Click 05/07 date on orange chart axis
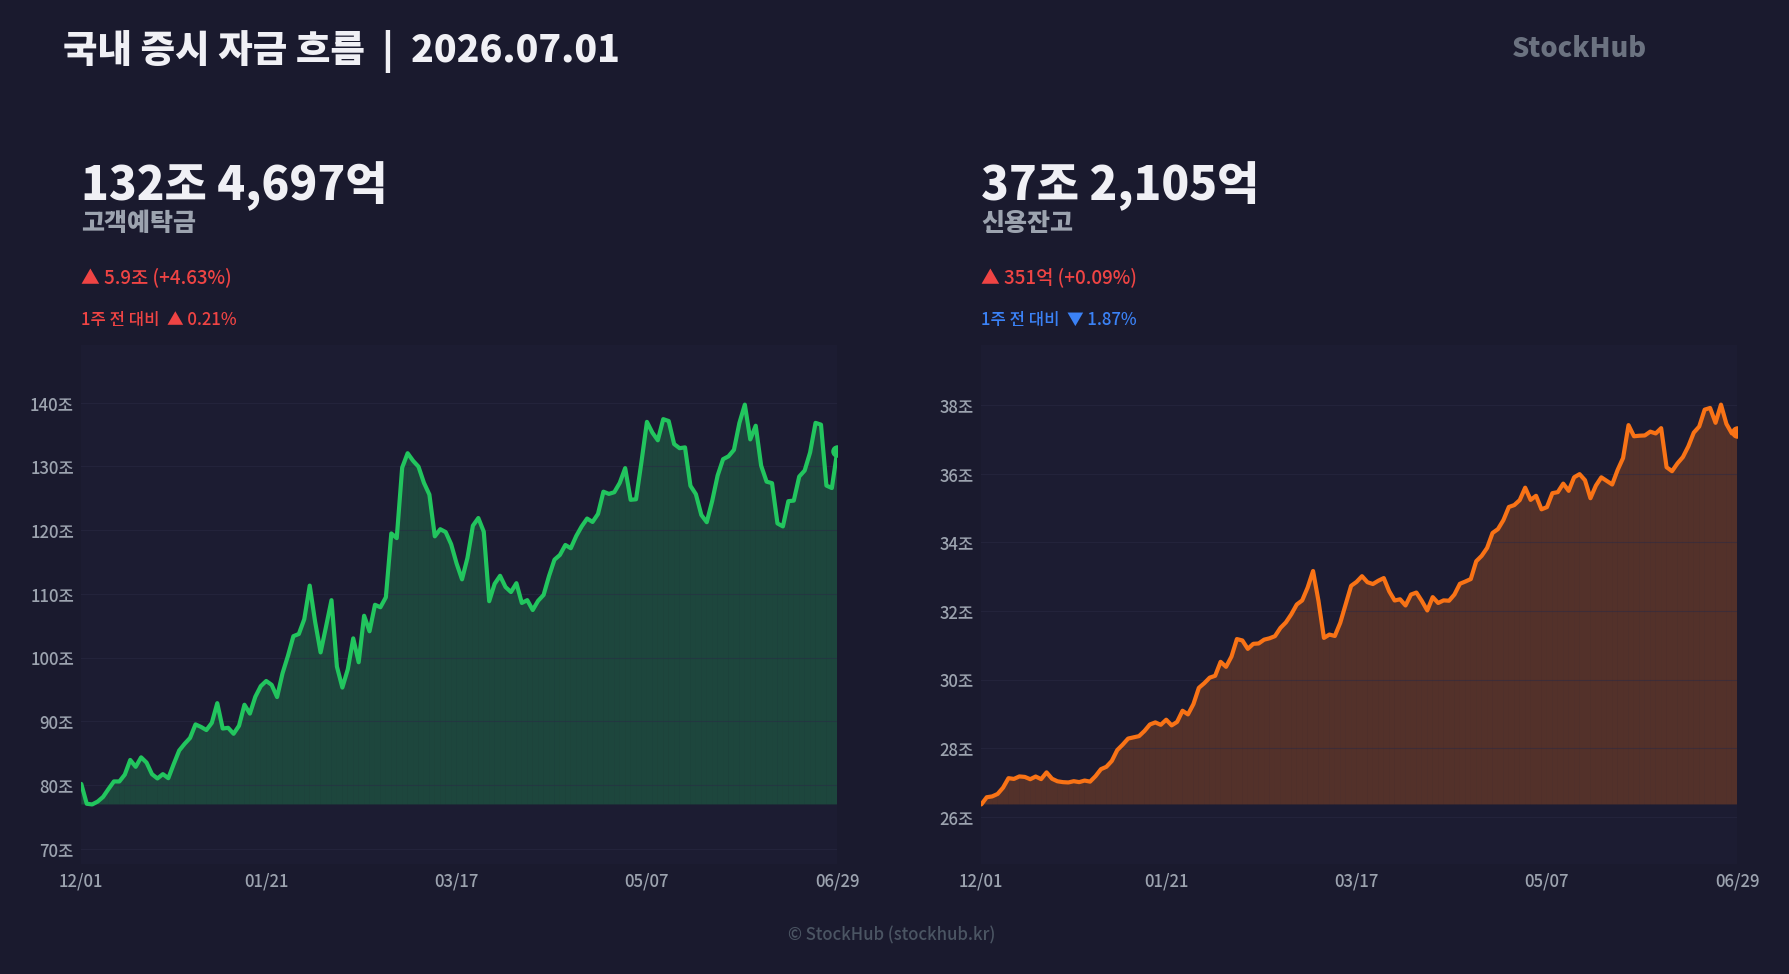The image size is (1789, 974). (1547, 881)
